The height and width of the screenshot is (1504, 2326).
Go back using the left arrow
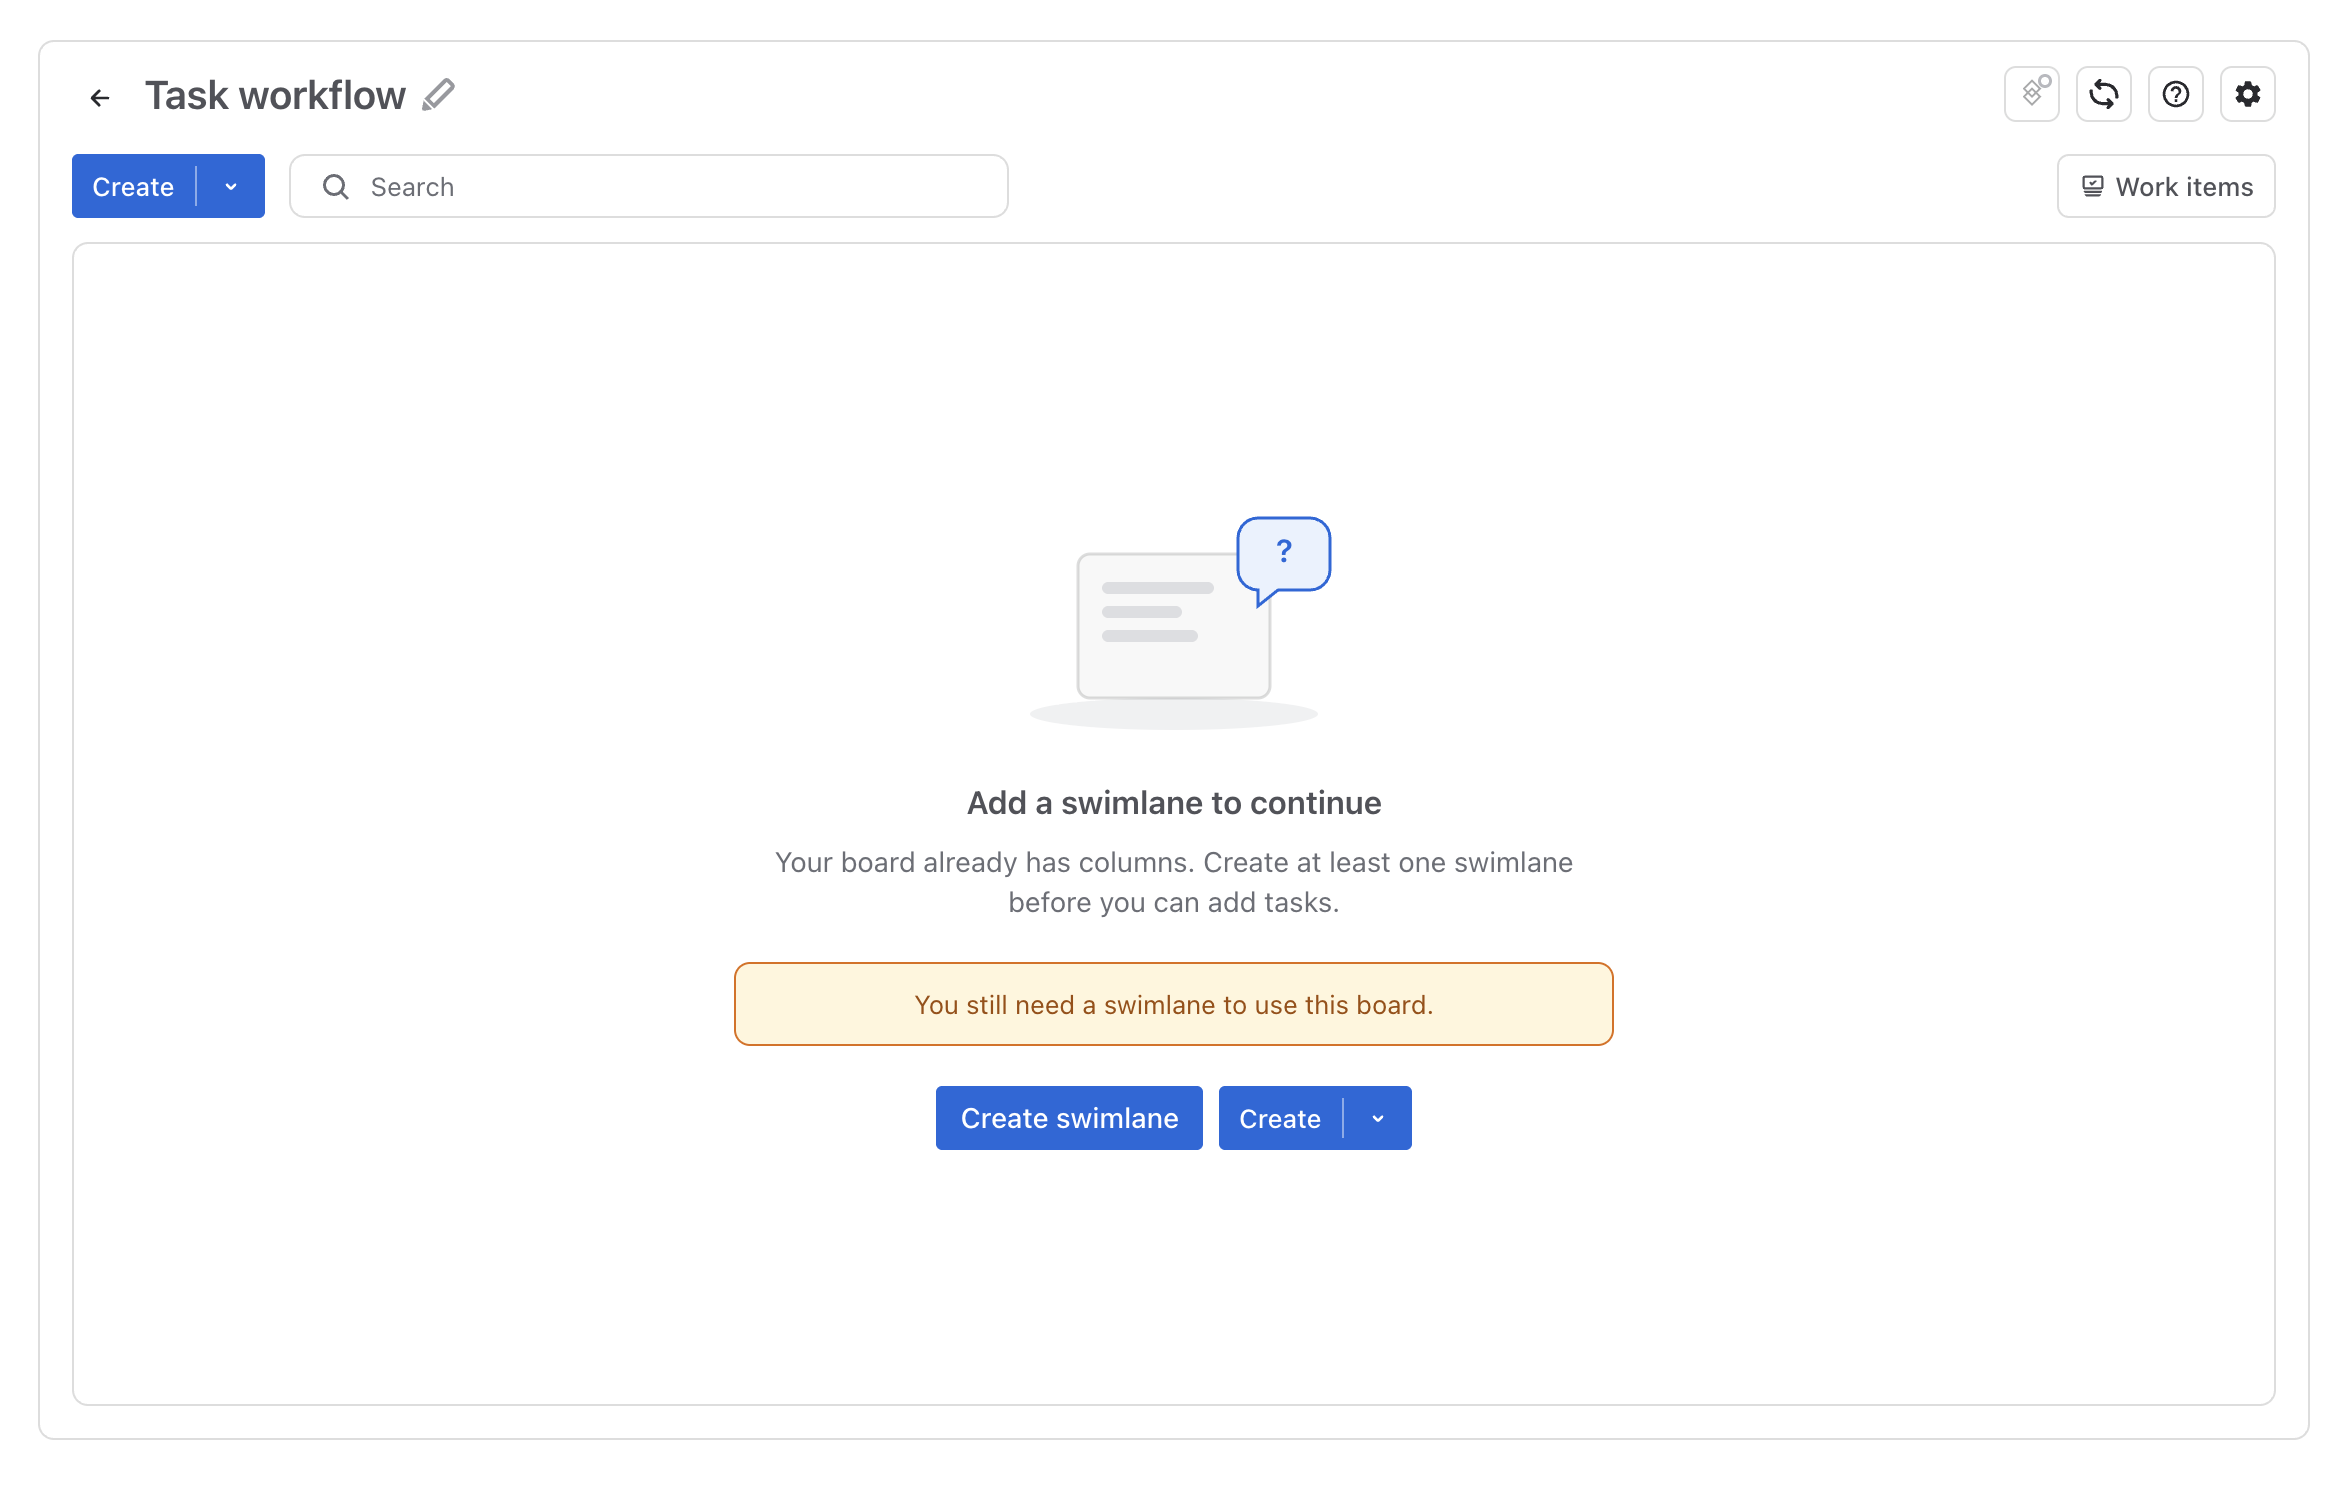(99, 97)
